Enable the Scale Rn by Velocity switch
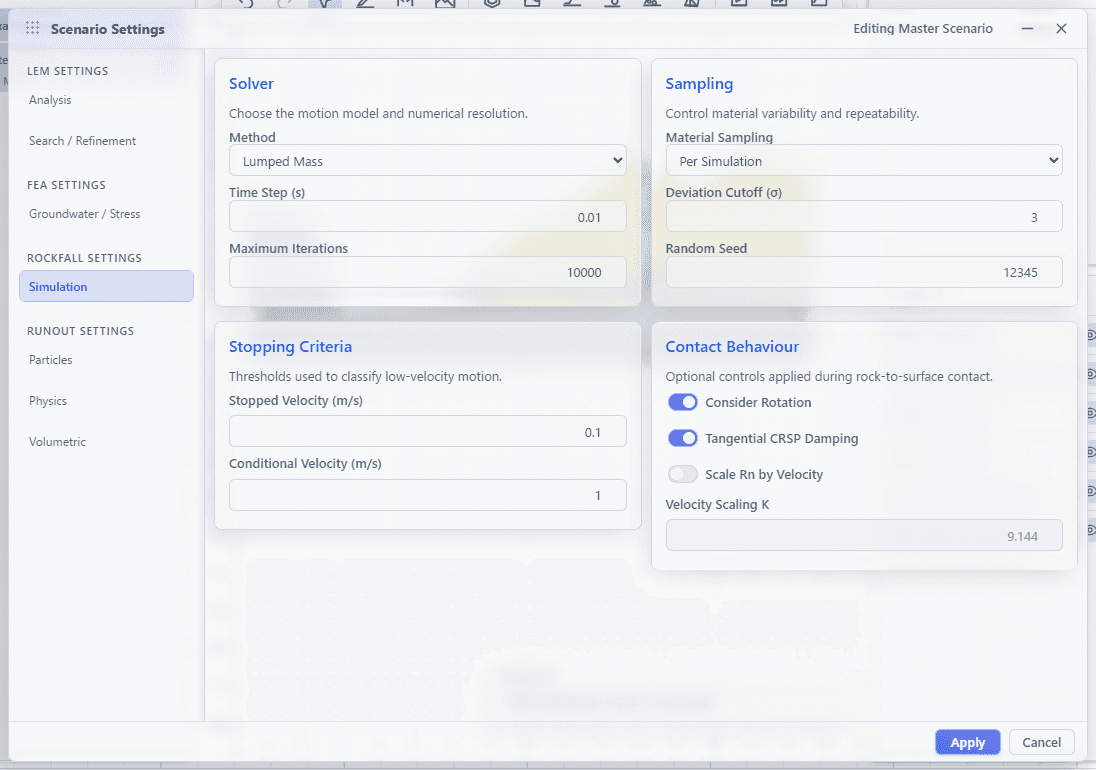The height and width of the screenshot is (770, 1096). click(x=682, y=474)
